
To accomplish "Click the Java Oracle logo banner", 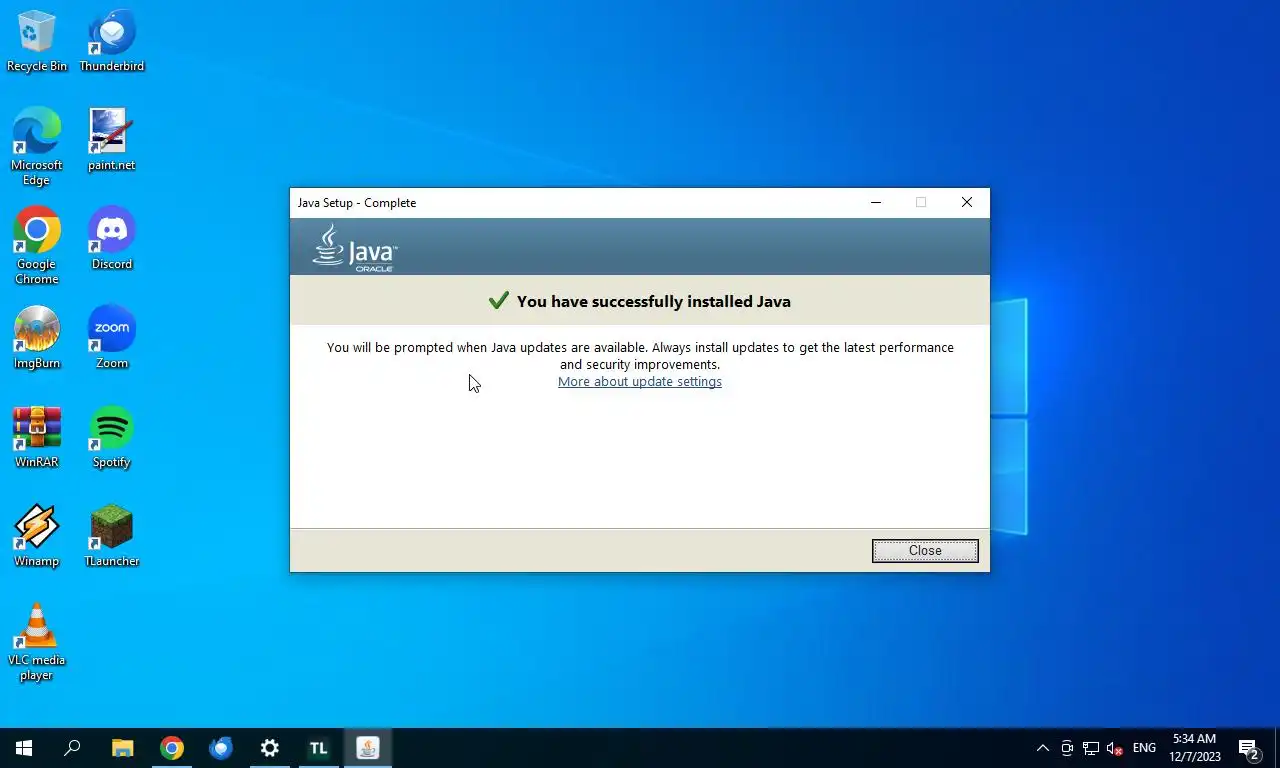I will (355, 247).
